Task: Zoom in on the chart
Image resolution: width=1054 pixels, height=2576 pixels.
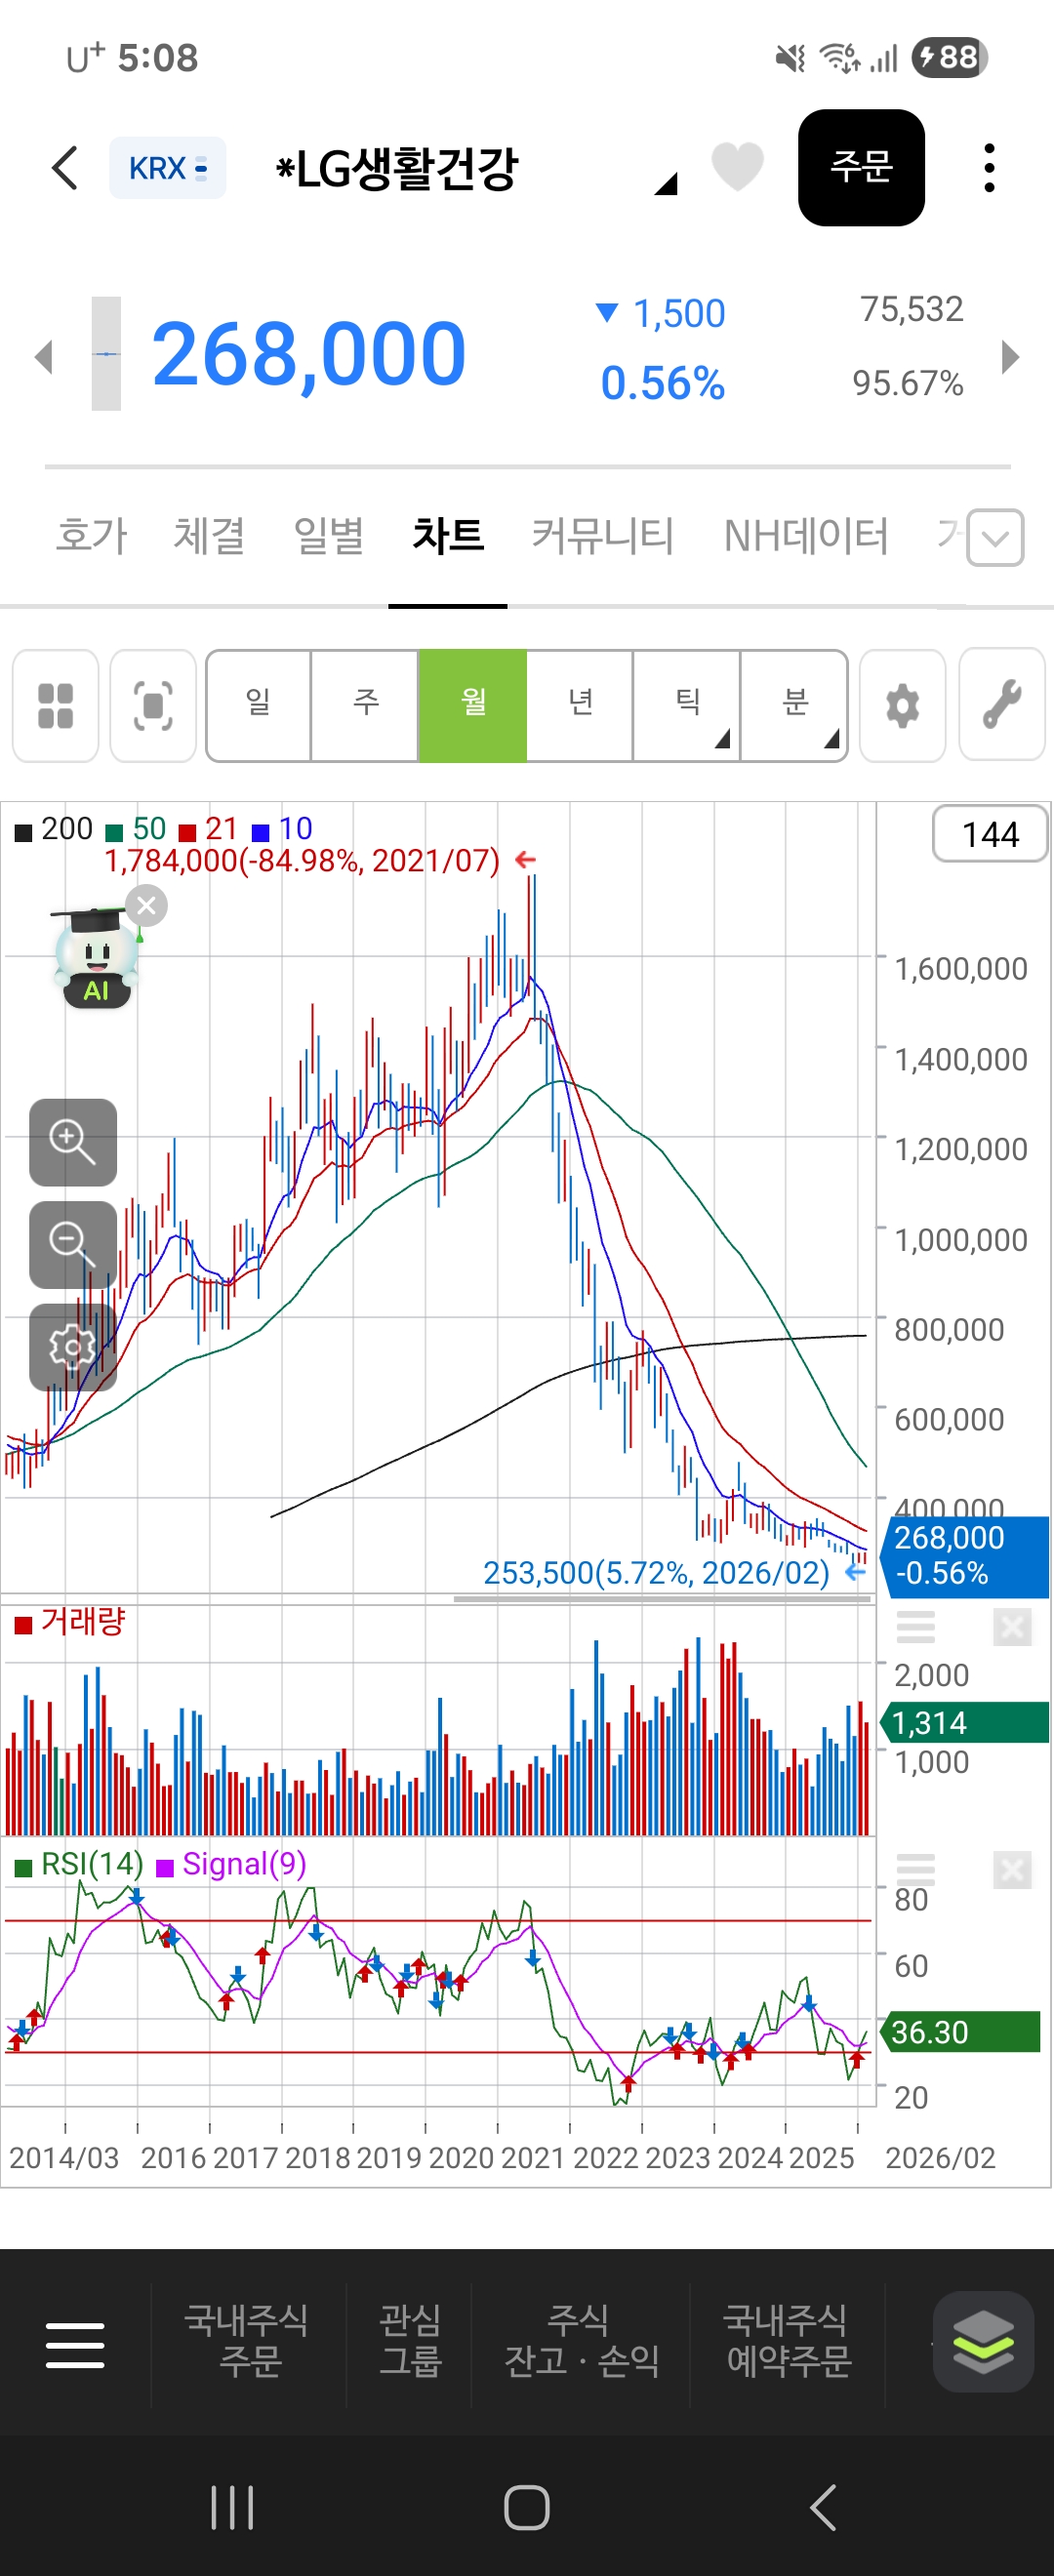Action: [73, 1142]
